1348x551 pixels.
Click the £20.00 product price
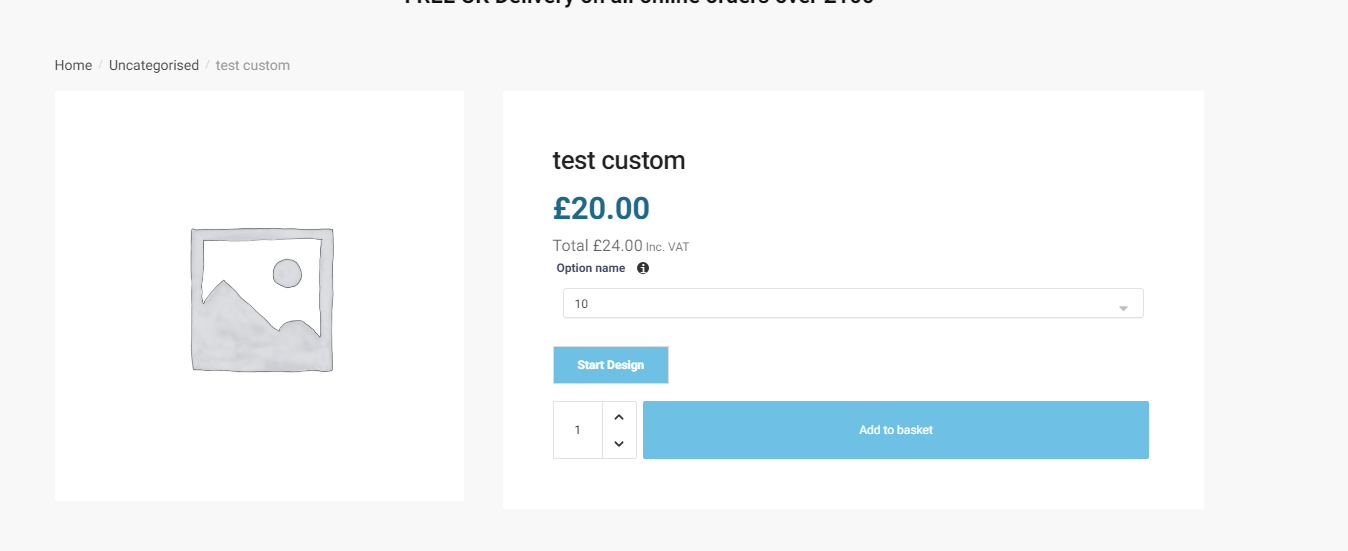601,208
